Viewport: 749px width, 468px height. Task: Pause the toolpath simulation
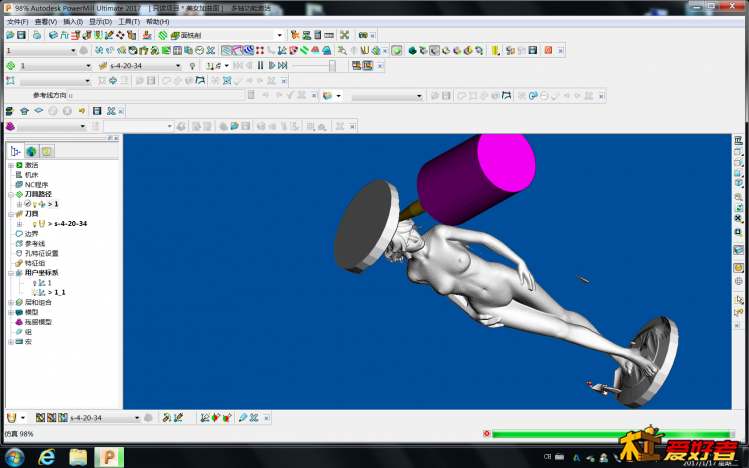pyautogui.click(x=260, y=65)
